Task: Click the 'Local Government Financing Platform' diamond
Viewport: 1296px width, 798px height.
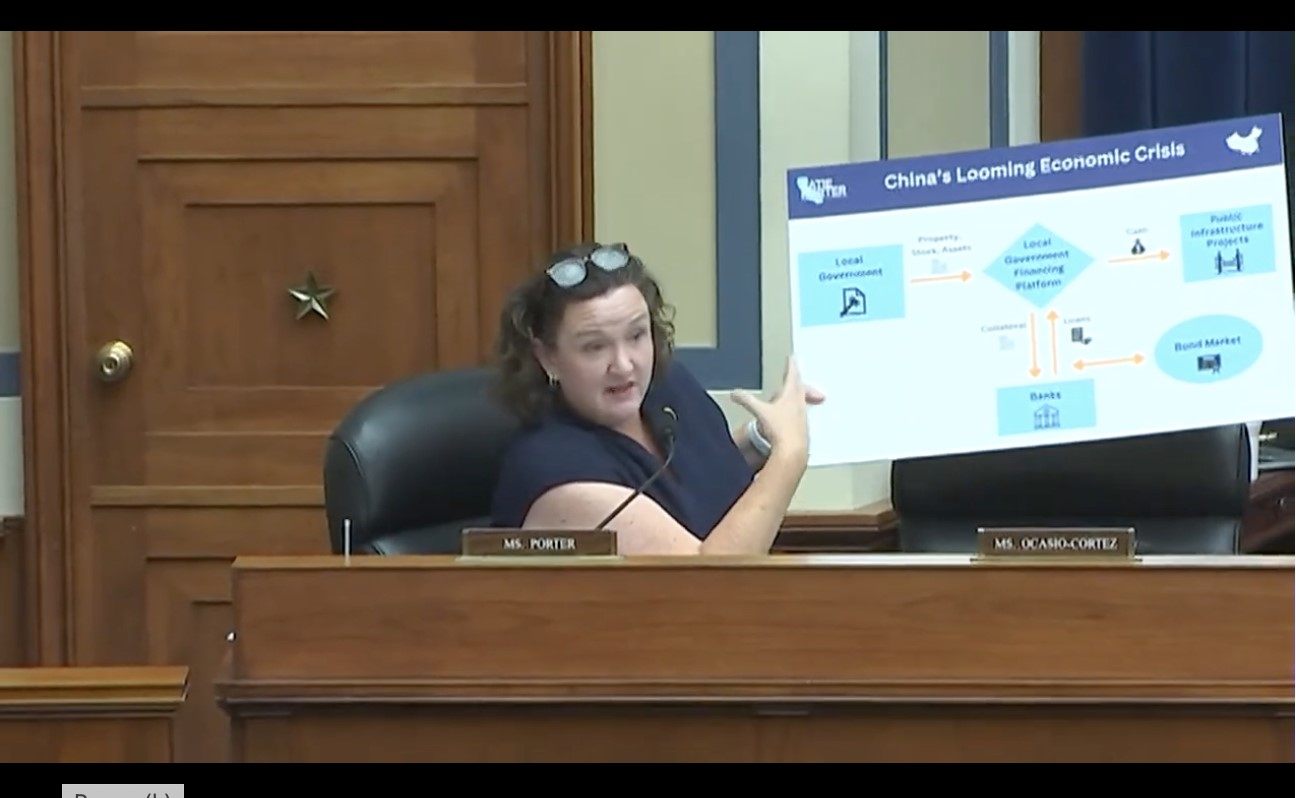Action: pyautogui.click(x=1037, y=265)
